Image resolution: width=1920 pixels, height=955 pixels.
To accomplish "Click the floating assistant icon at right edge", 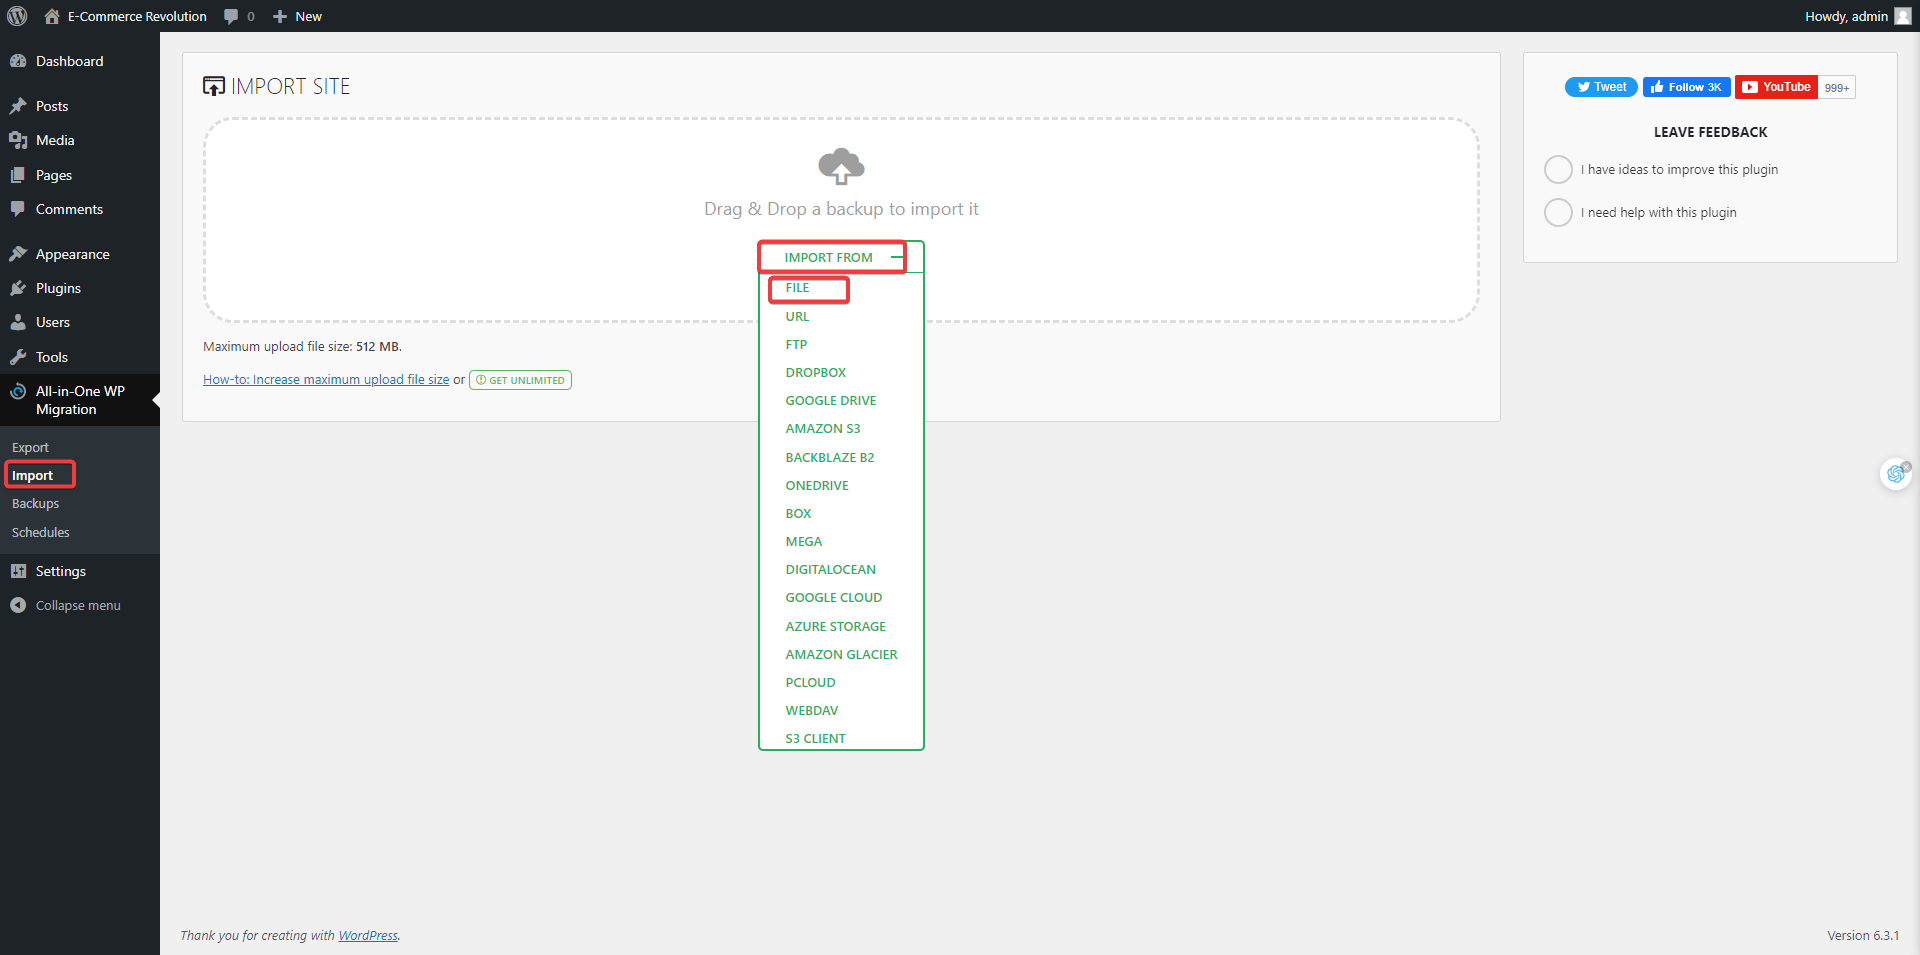I will 1895,474.
